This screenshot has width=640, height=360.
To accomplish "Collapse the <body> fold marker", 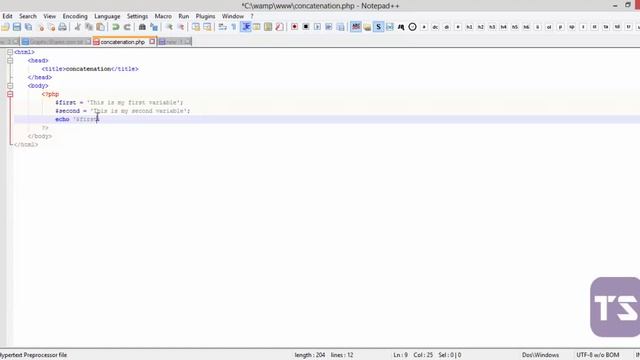I will coord(10,86).
